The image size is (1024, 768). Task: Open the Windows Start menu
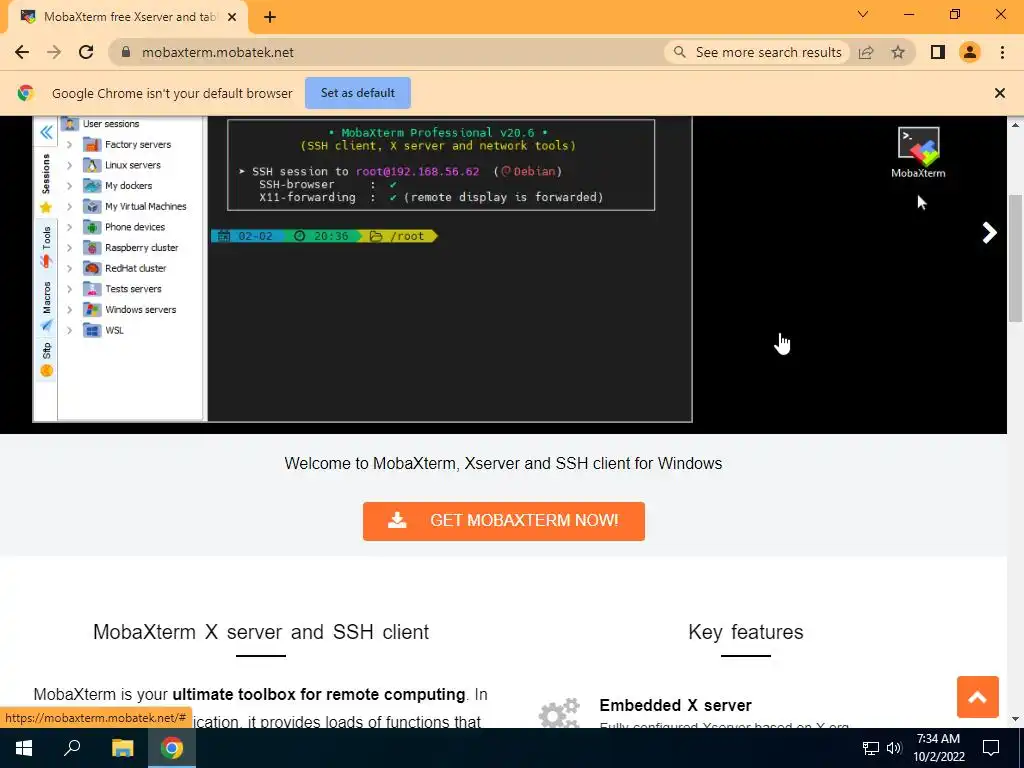pyautogui.click(x=24, y=748)
